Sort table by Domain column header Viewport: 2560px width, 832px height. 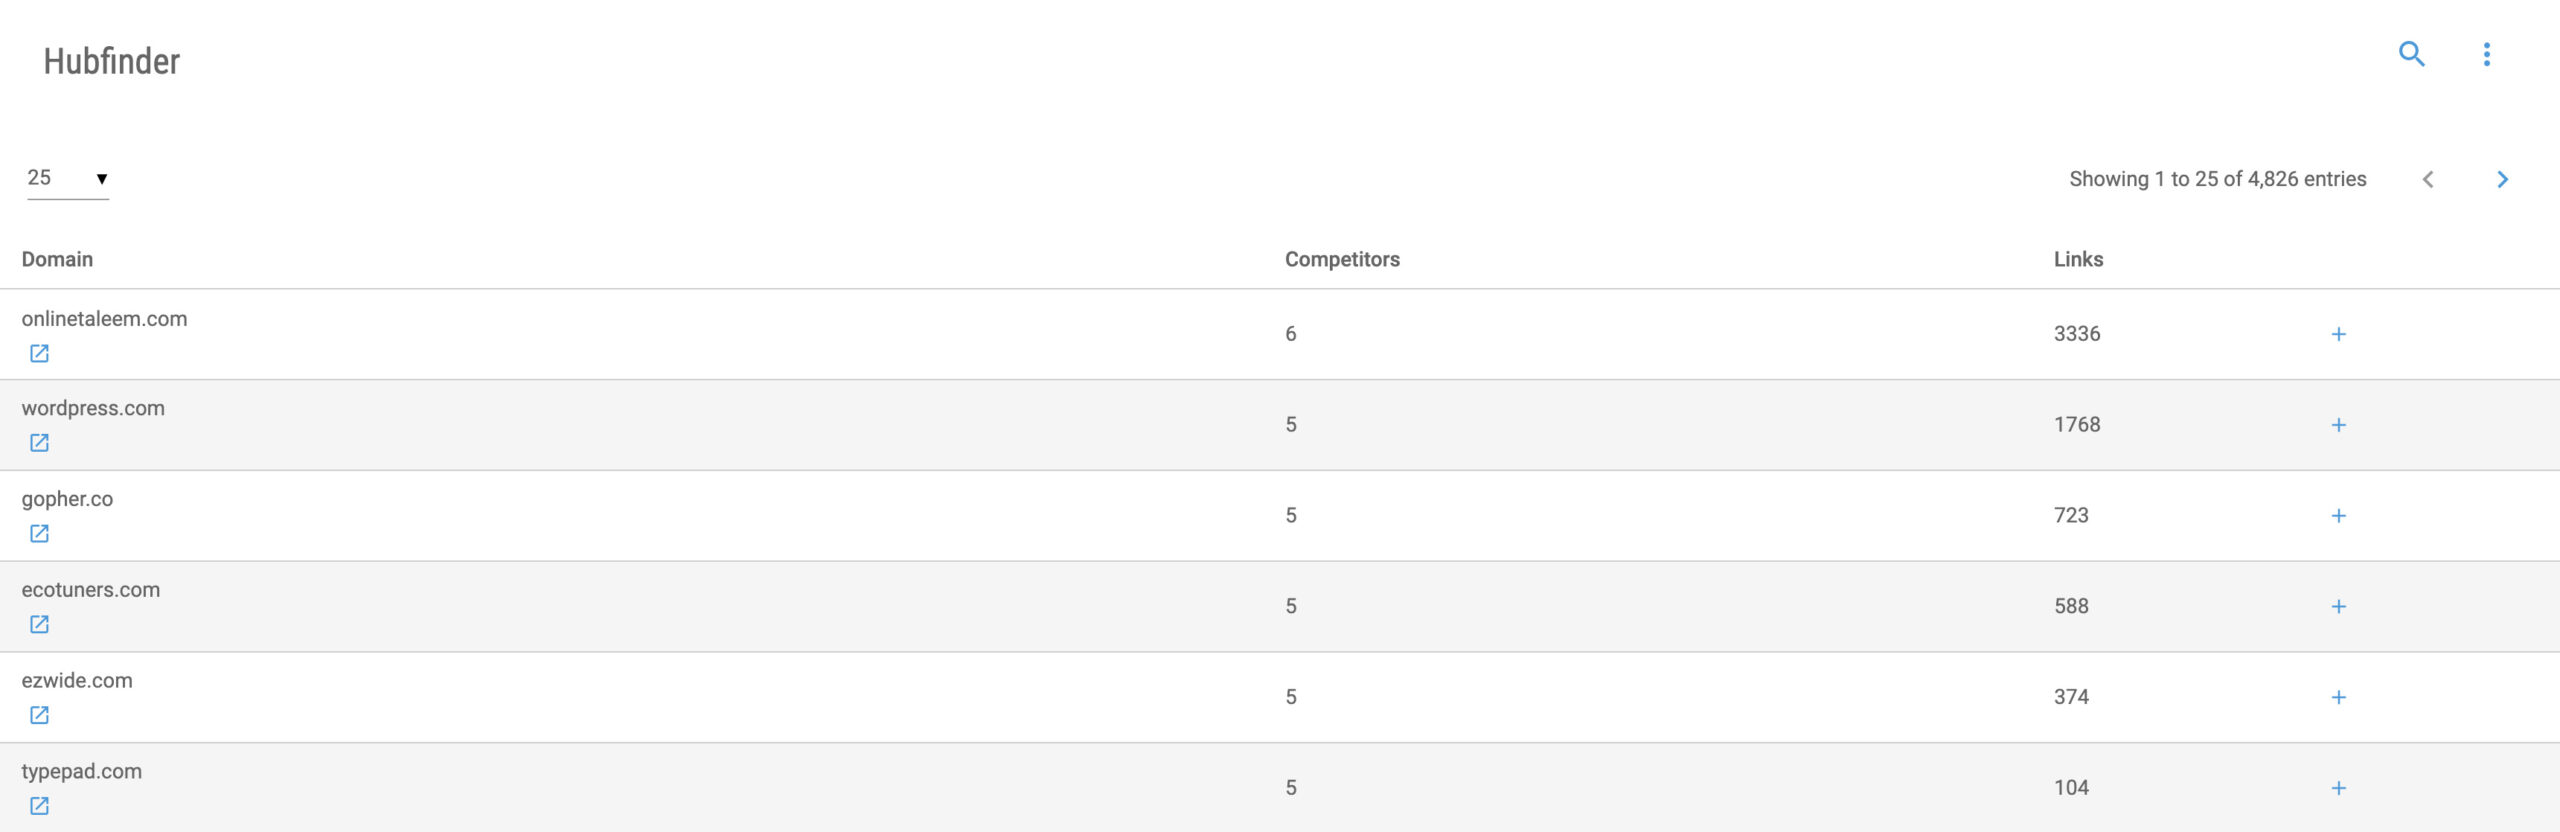(57, 259)
